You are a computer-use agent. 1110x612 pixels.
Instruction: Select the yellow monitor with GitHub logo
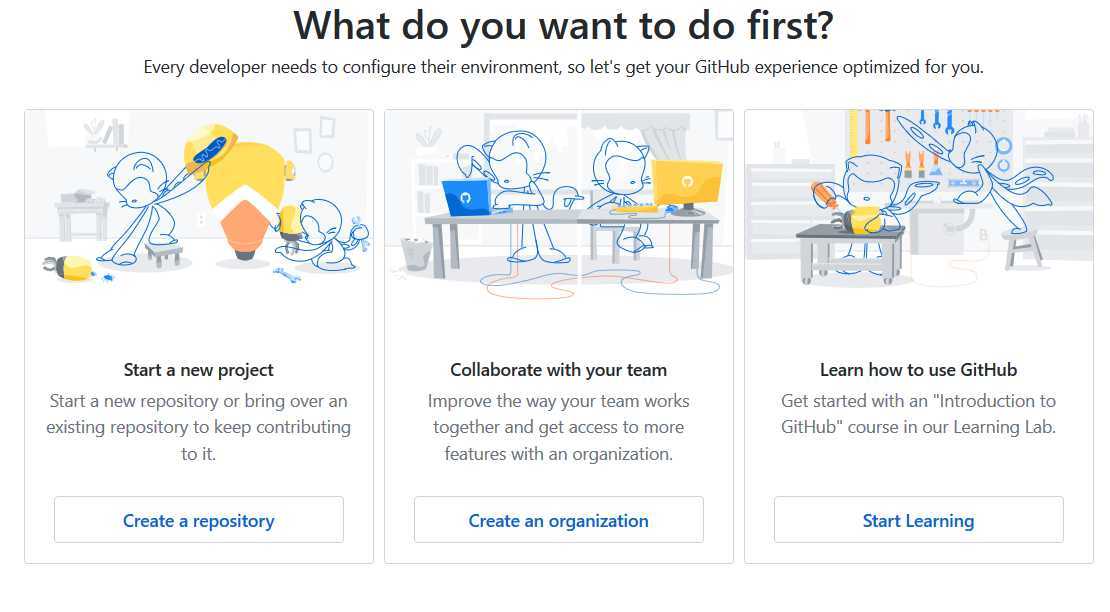point(687,183)
